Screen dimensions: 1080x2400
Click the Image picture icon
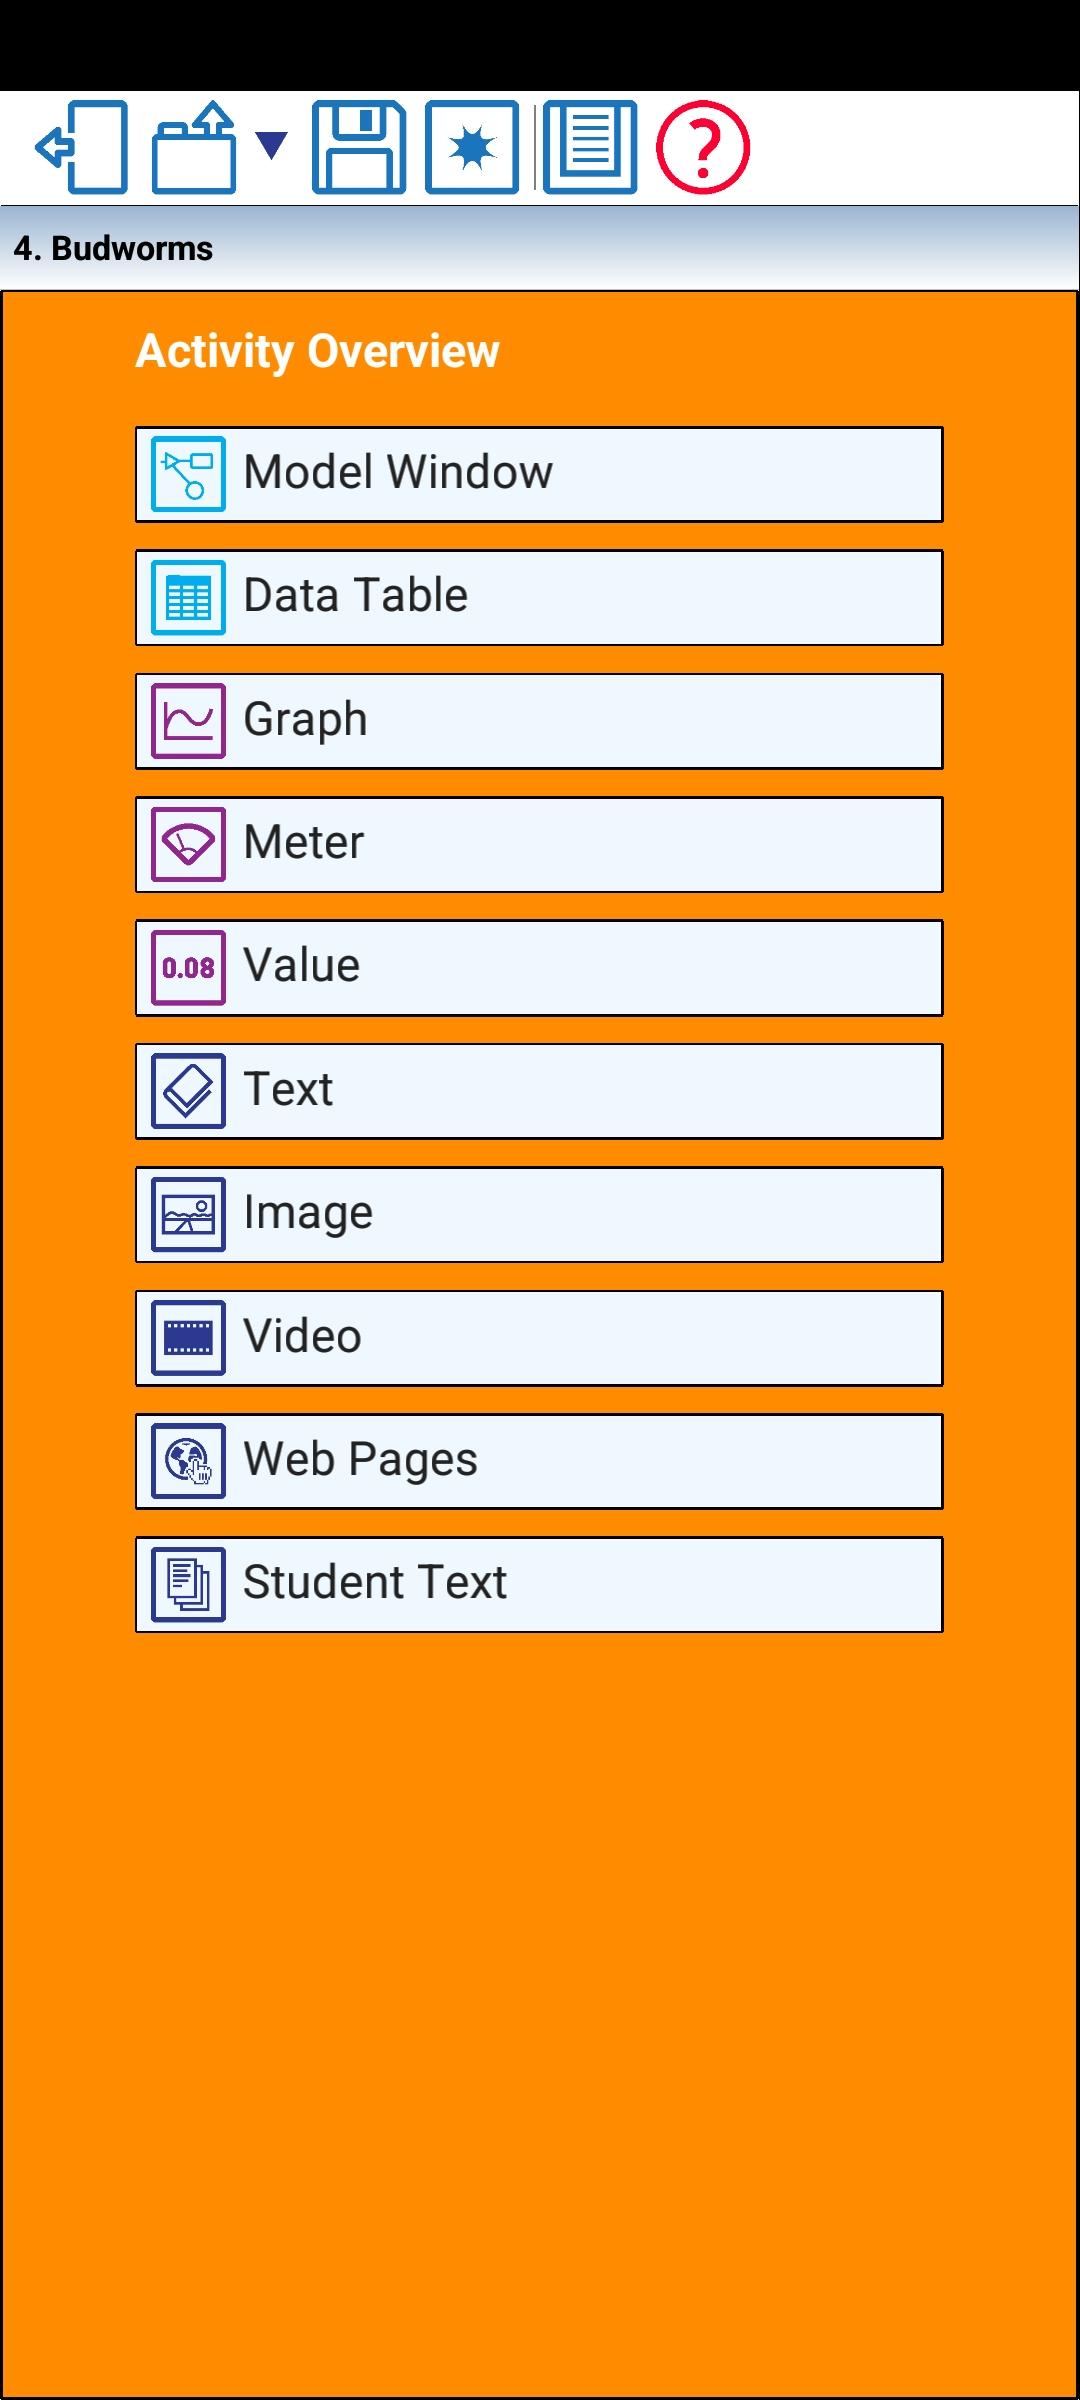pyautogui.click(x=188, y=1214)
